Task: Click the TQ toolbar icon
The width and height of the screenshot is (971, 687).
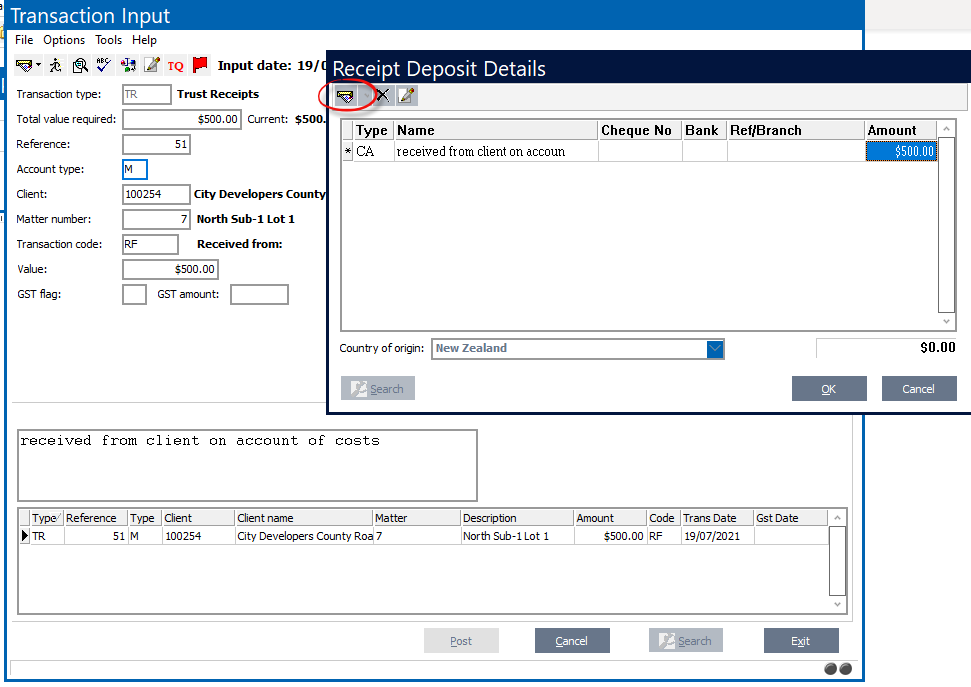Action: pos(175,66)
